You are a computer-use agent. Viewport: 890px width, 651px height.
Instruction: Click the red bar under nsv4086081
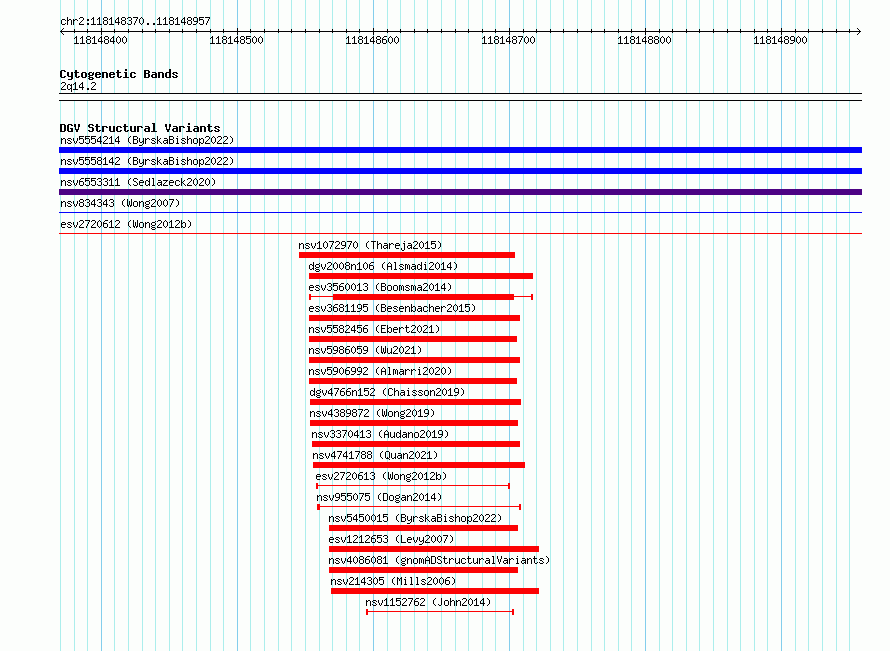pyautogui.click(x=423, y=570)
